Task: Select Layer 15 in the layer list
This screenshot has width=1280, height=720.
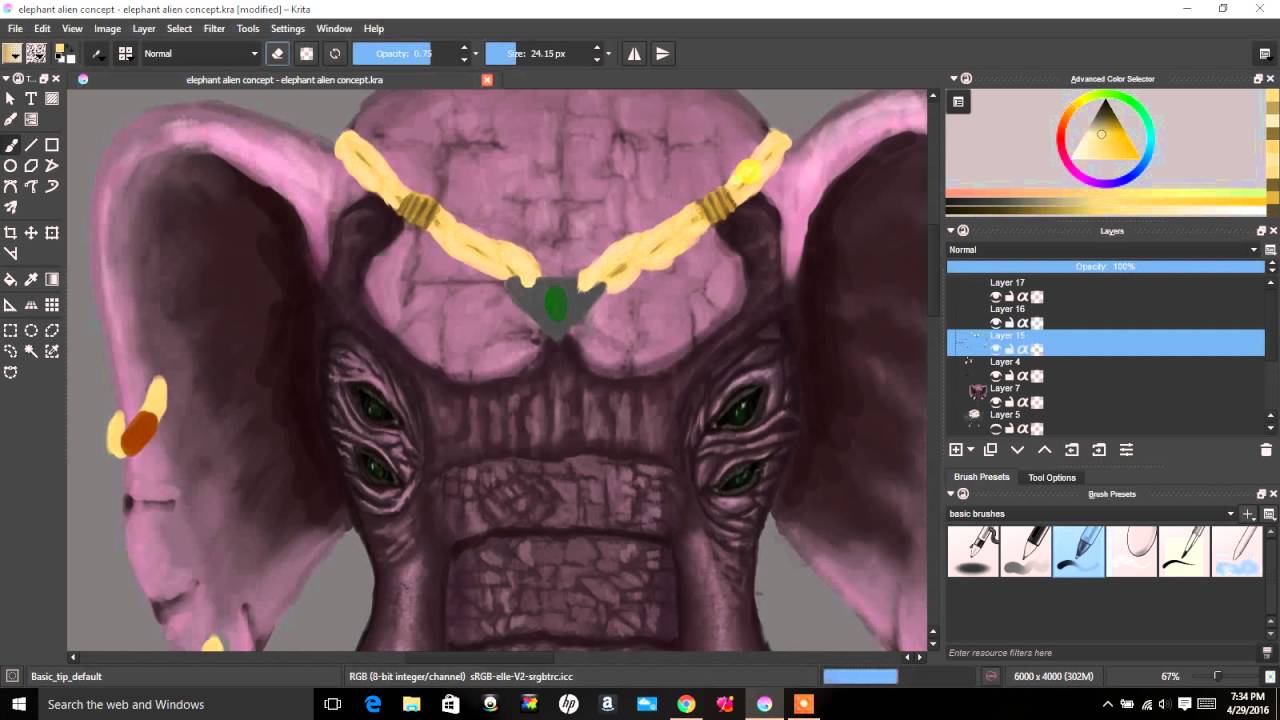Action: (1105, 342)
